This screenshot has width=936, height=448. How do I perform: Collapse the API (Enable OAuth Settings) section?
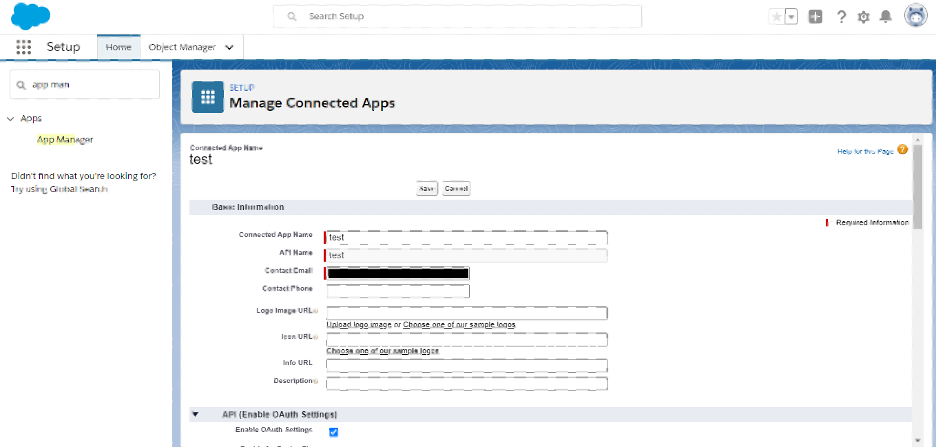[195, 414]
